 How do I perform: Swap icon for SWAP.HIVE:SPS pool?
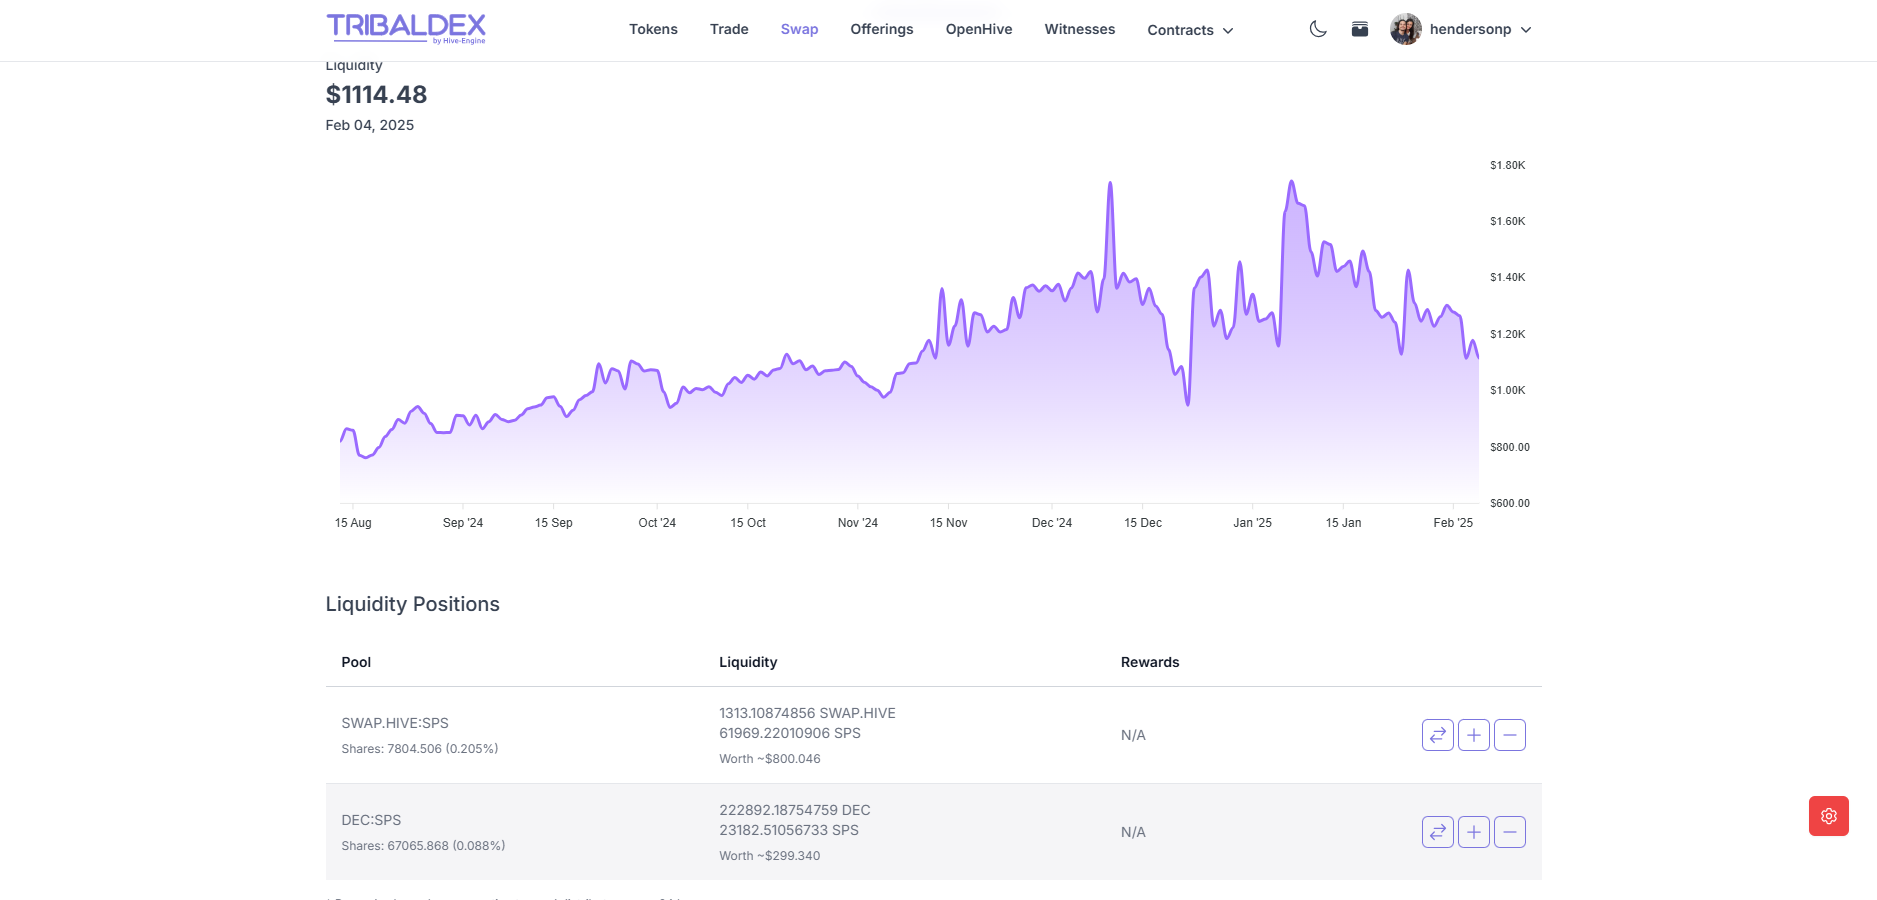(x=1438, y=735)
